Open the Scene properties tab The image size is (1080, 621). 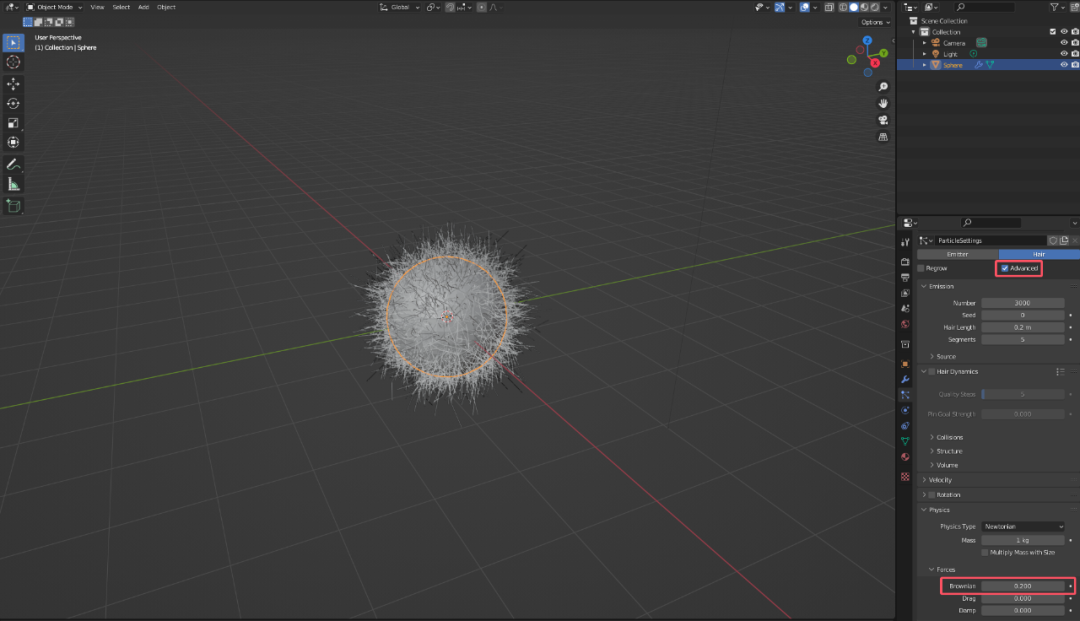click(905, 308)
